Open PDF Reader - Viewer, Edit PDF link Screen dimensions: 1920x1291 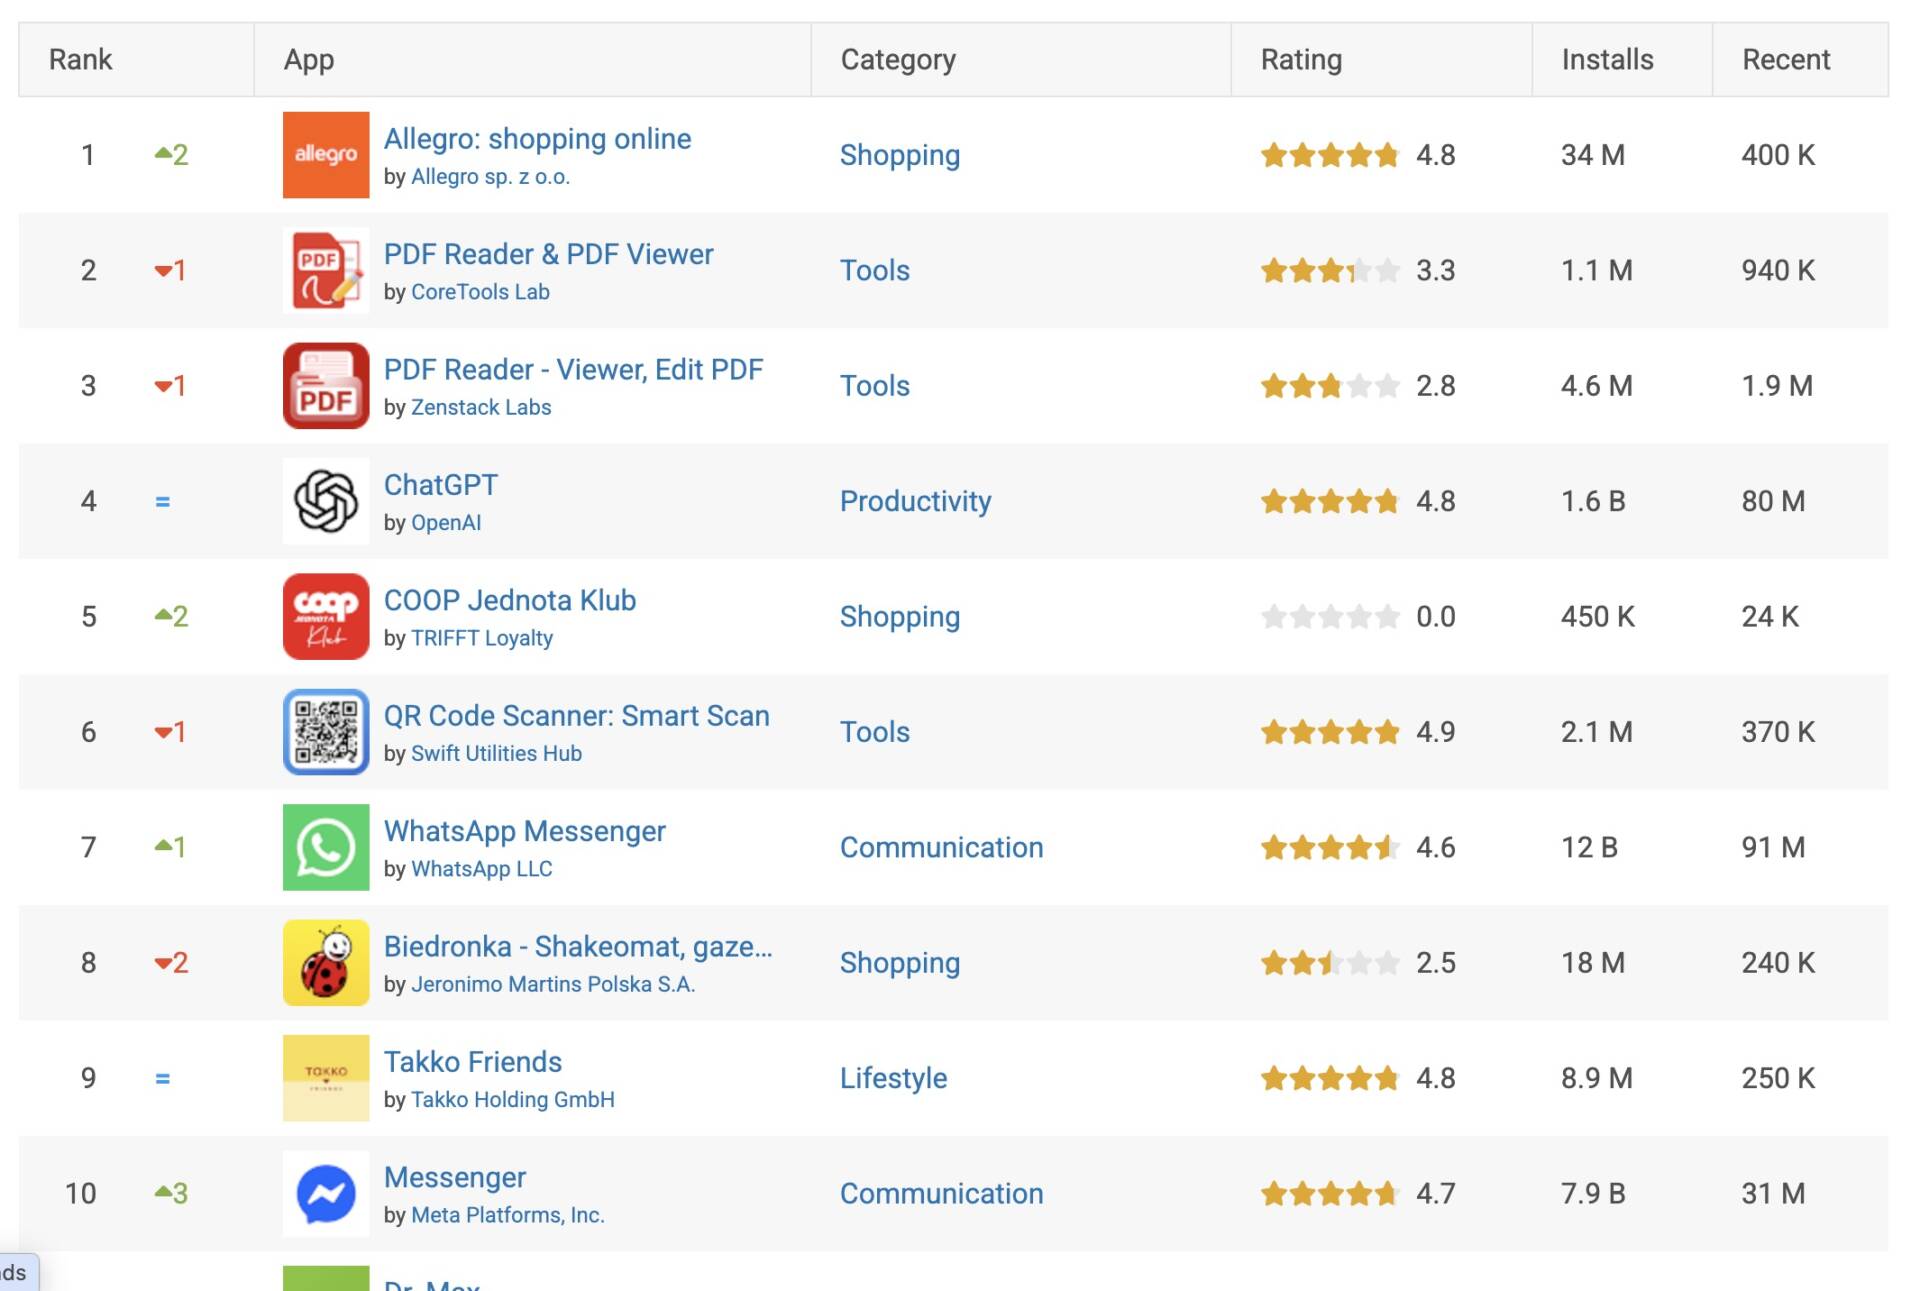pyautogui.click(x=573, y=370)
